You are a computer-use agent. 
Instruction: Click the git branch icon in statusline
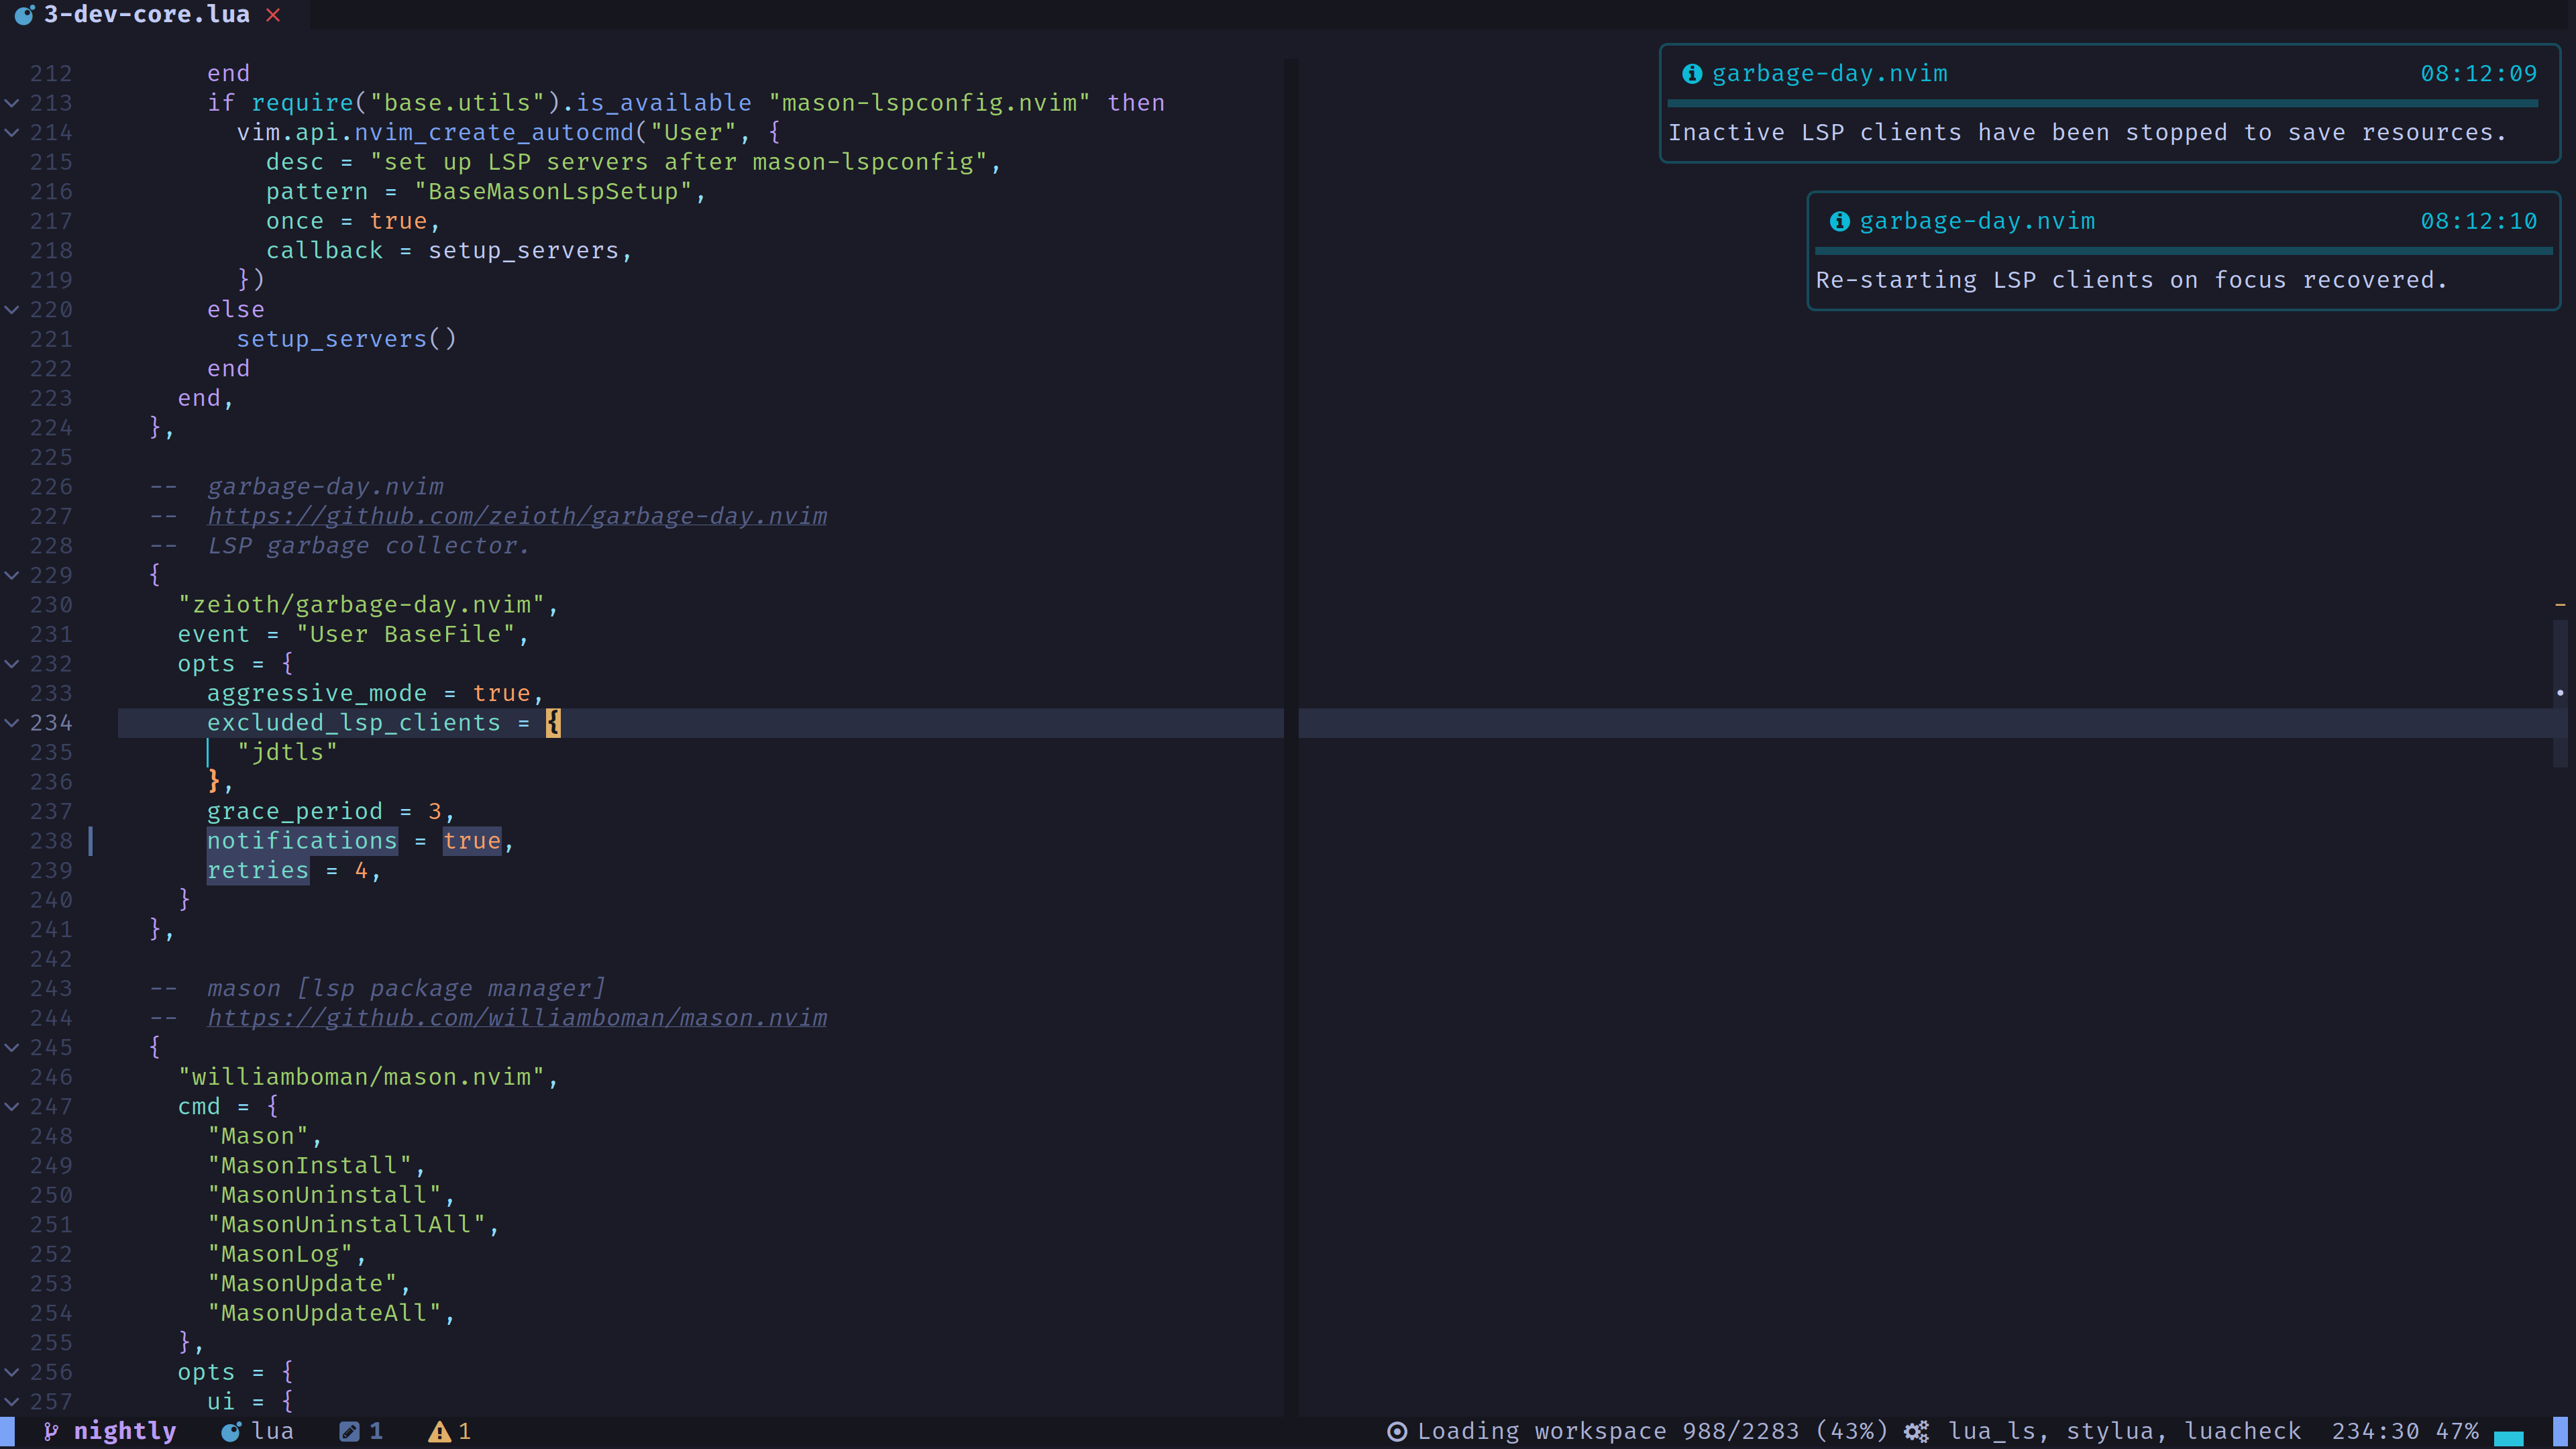[x=50, y=1431]
